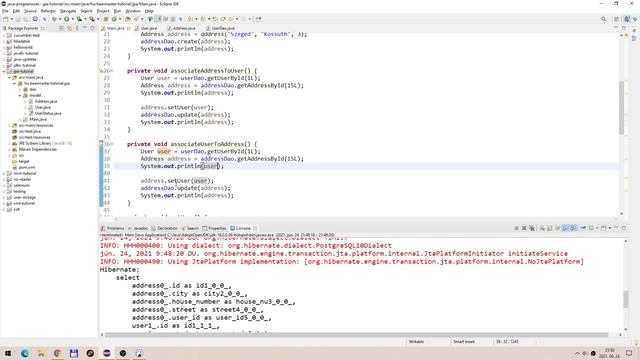Collapse the model package

coord(20,95)
